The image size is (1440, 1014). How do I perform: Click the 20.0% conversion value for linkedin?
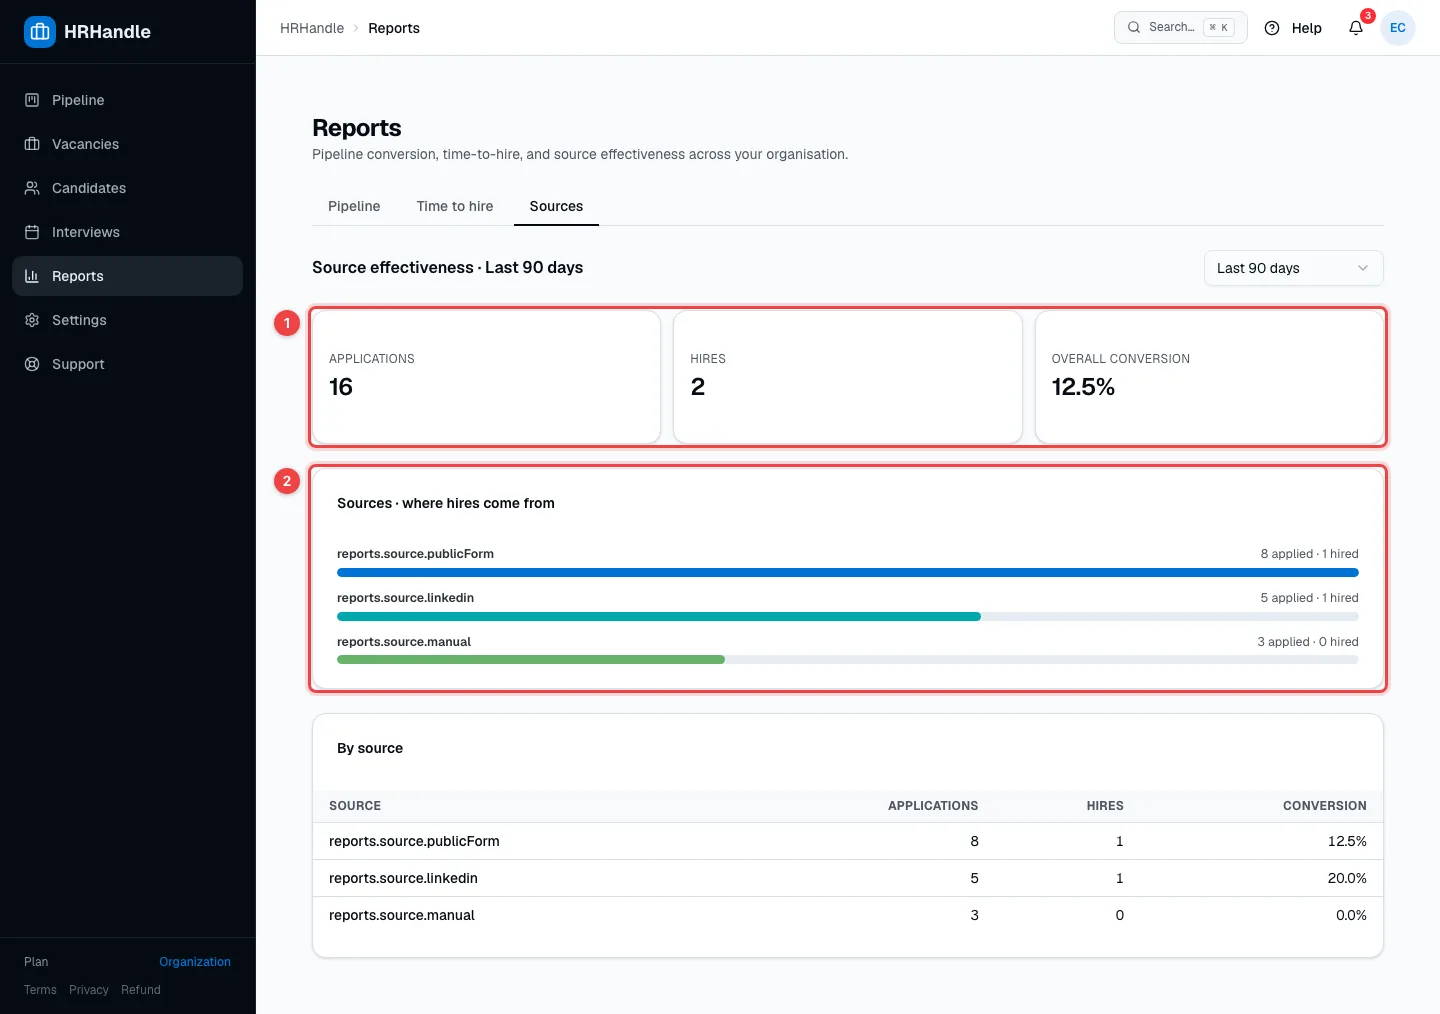click(x=1347, y=878)
